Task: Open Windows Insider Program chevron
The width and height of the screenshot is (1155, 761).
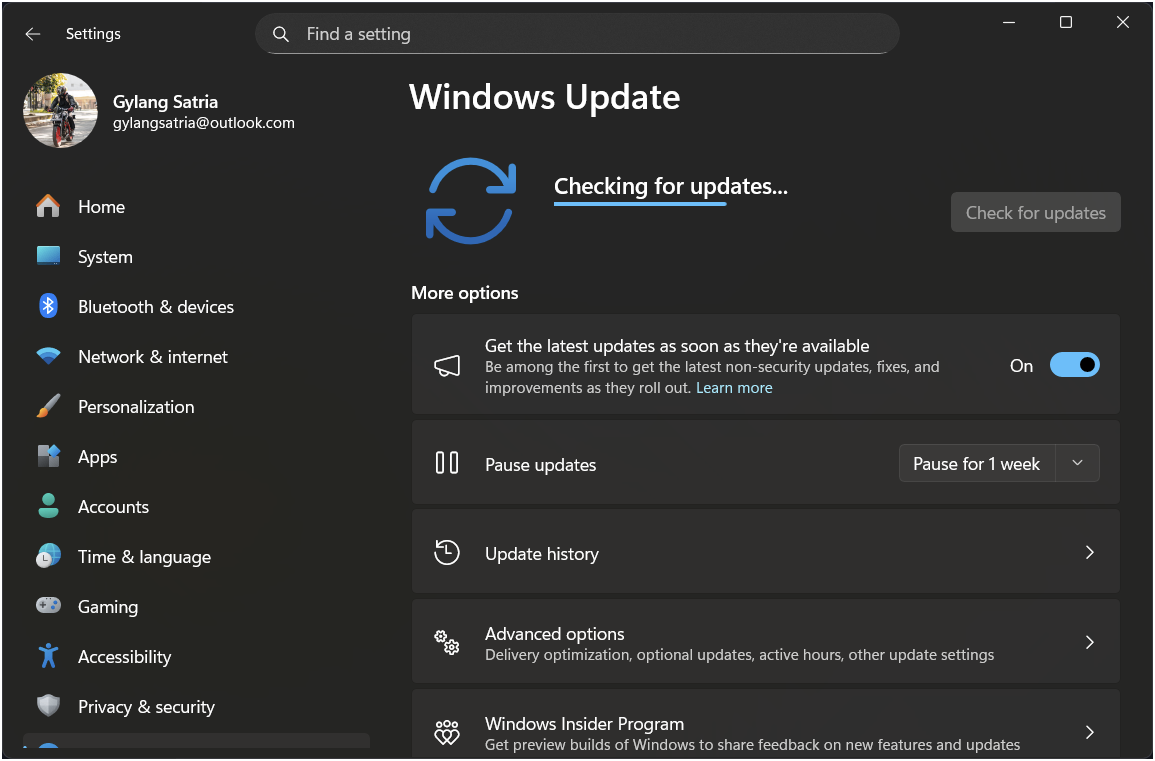Action: [1089, 732]
